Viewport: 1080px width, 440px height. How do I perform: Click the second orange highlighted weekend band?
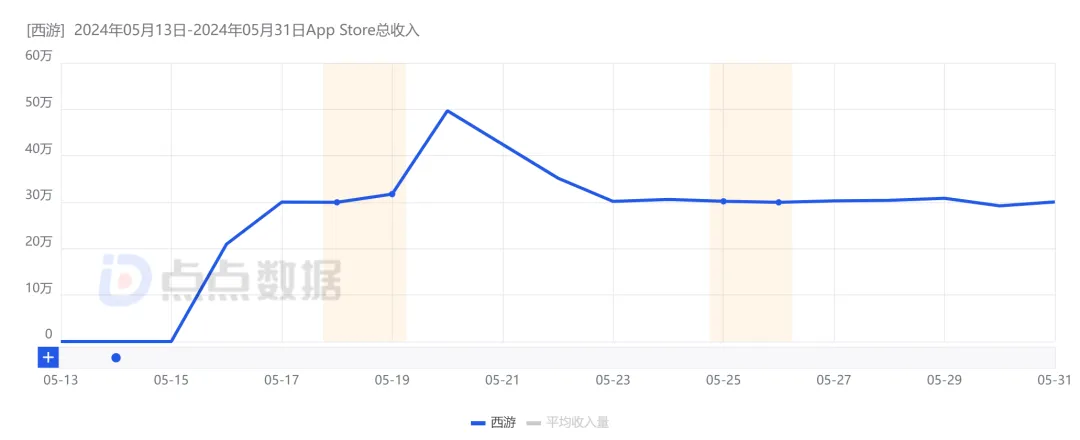(x=750, y=270)
